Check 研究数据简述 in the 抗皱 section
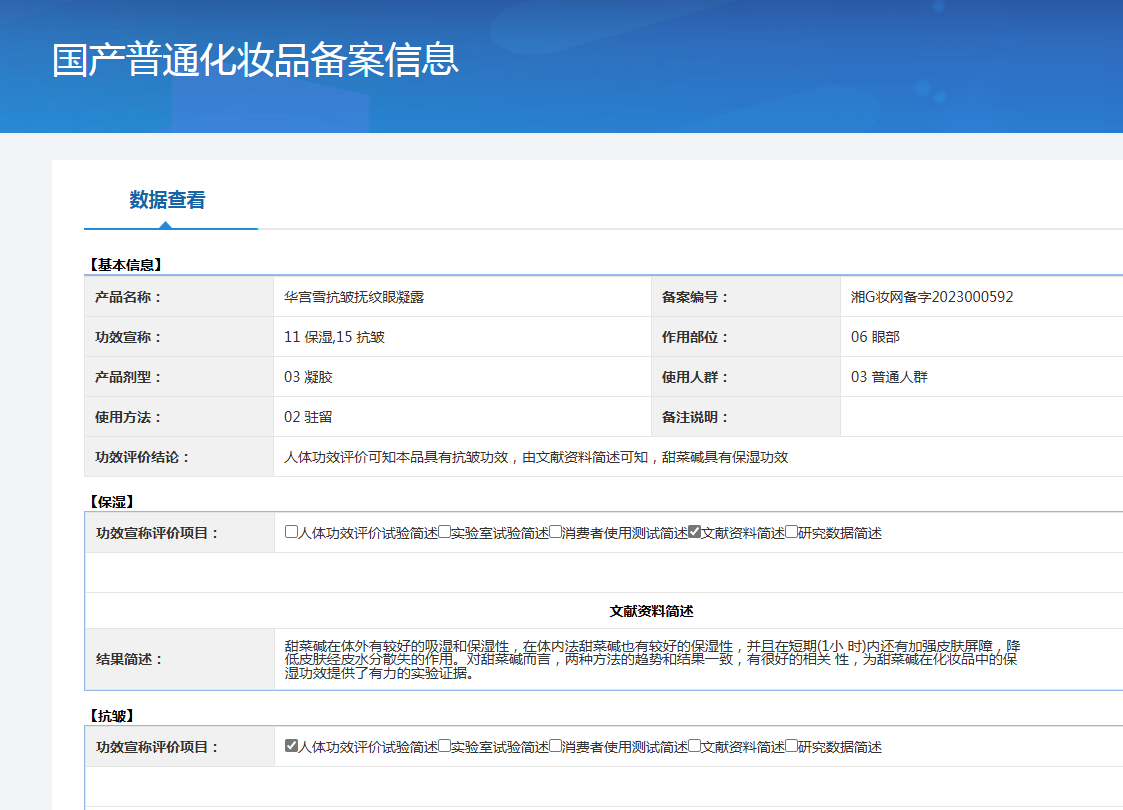The width and height of the screenshot is (1123, 810). pos(792,746)
